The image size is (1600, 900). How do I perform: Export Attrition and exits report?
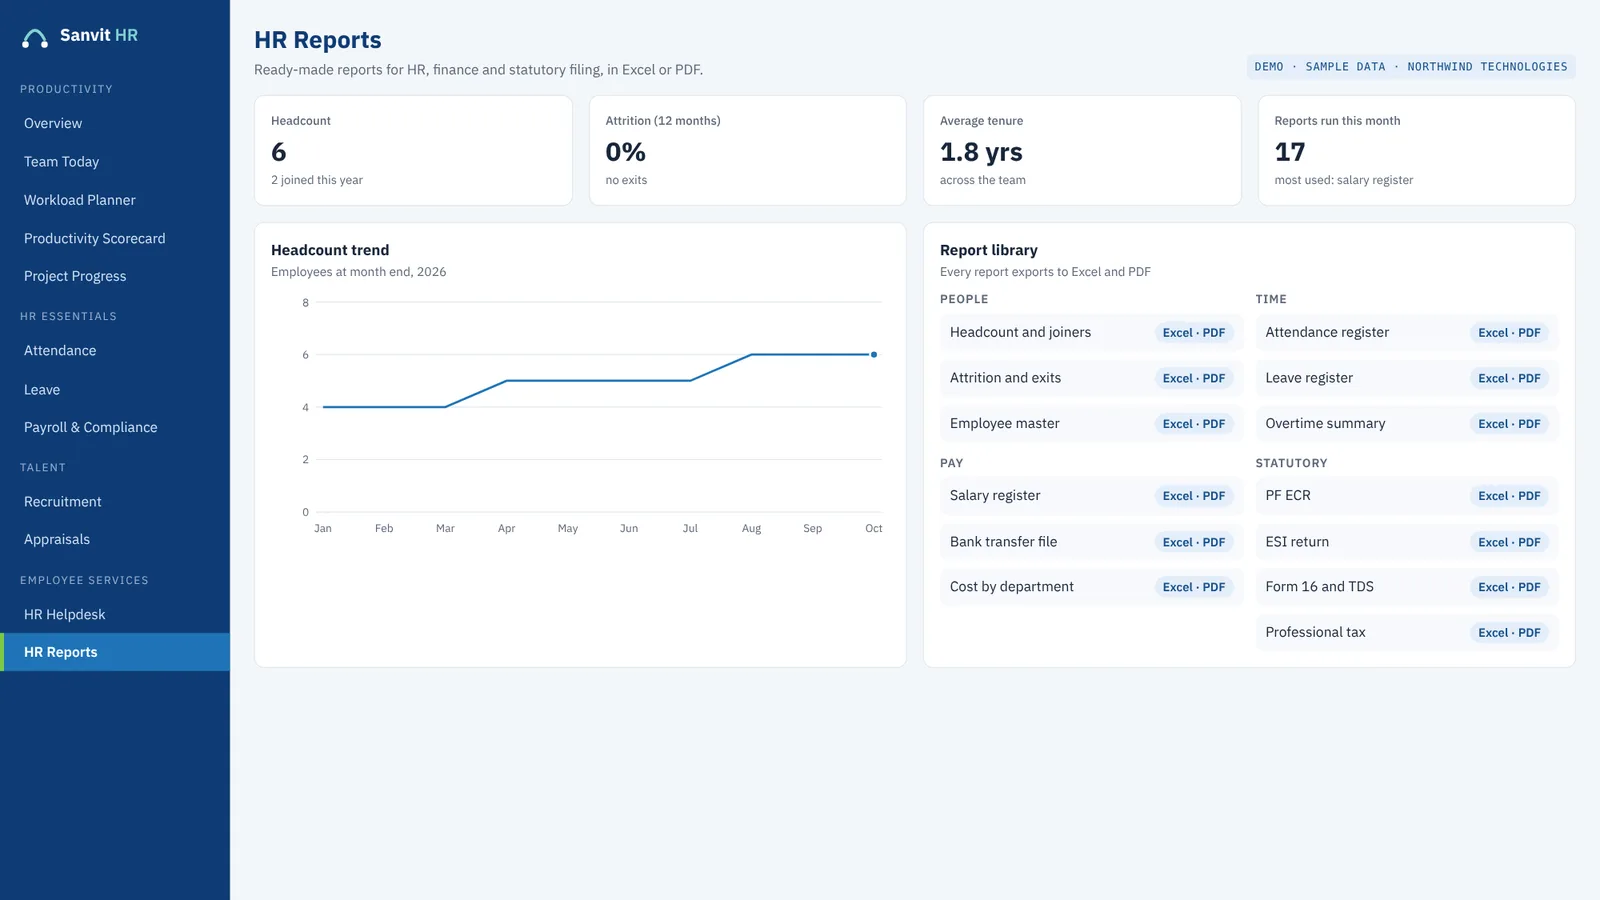(1194, 378)
